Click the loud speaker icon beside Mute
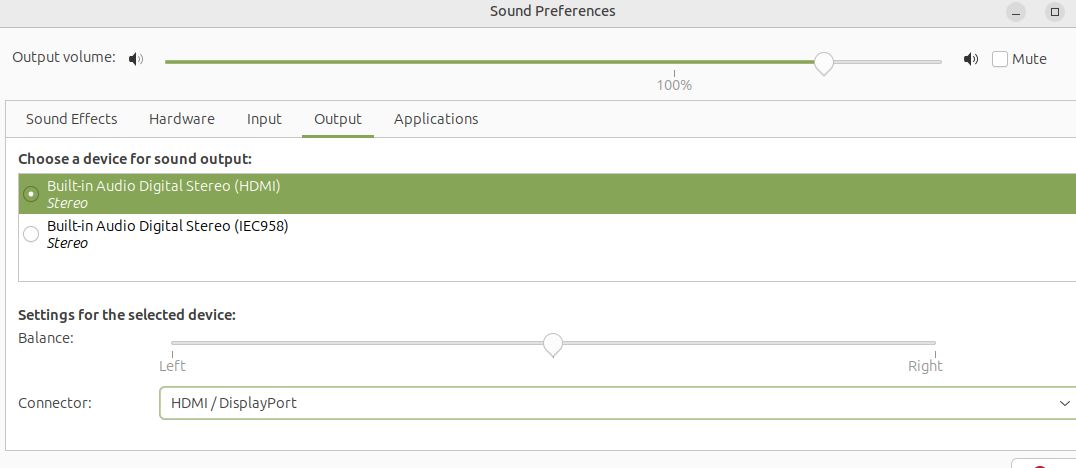Viewport: 1076px width, 468px height. 970,59
